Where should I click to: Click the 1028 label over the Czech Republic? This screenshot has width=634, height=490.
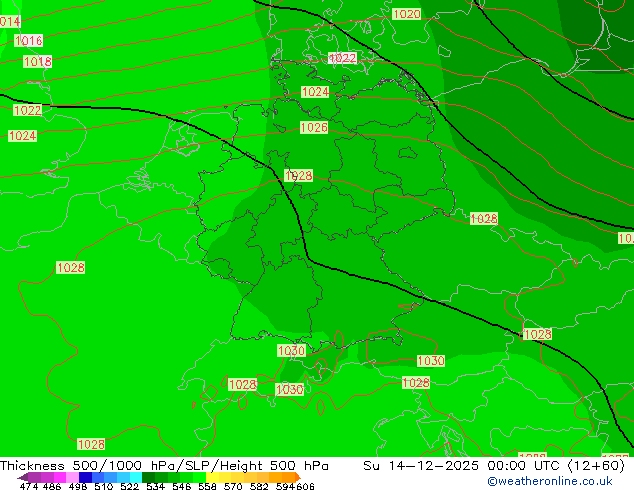484,219
